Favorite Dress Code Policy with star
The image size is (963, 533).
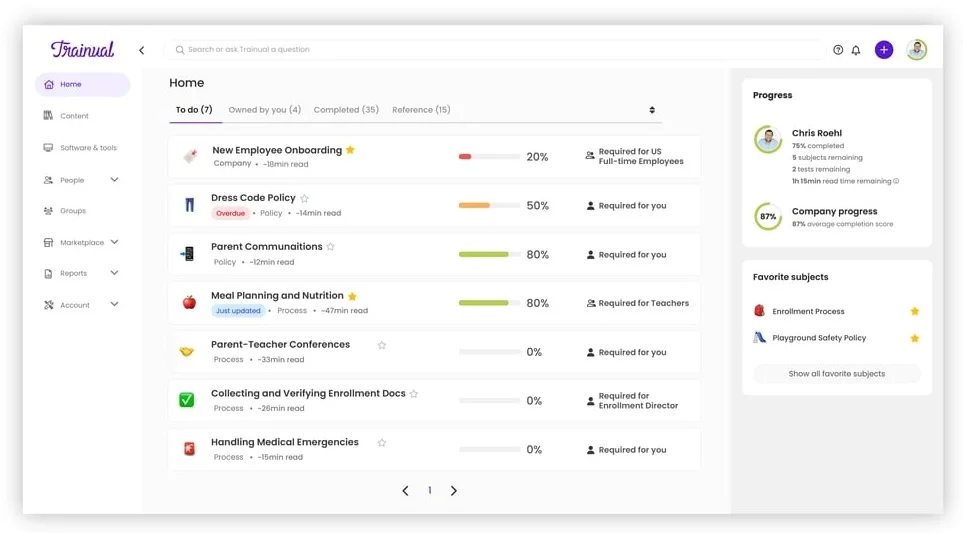(305, 198)
